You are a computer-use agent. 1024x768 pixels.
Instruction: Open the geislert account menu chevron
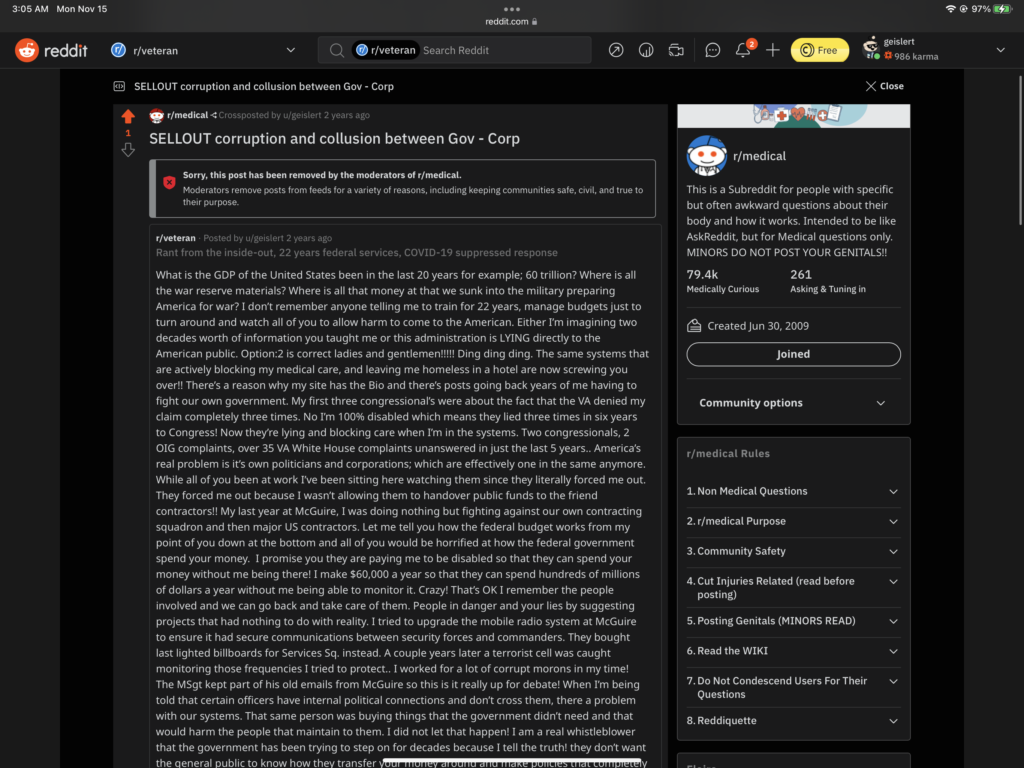click(x=1000, y=50)
